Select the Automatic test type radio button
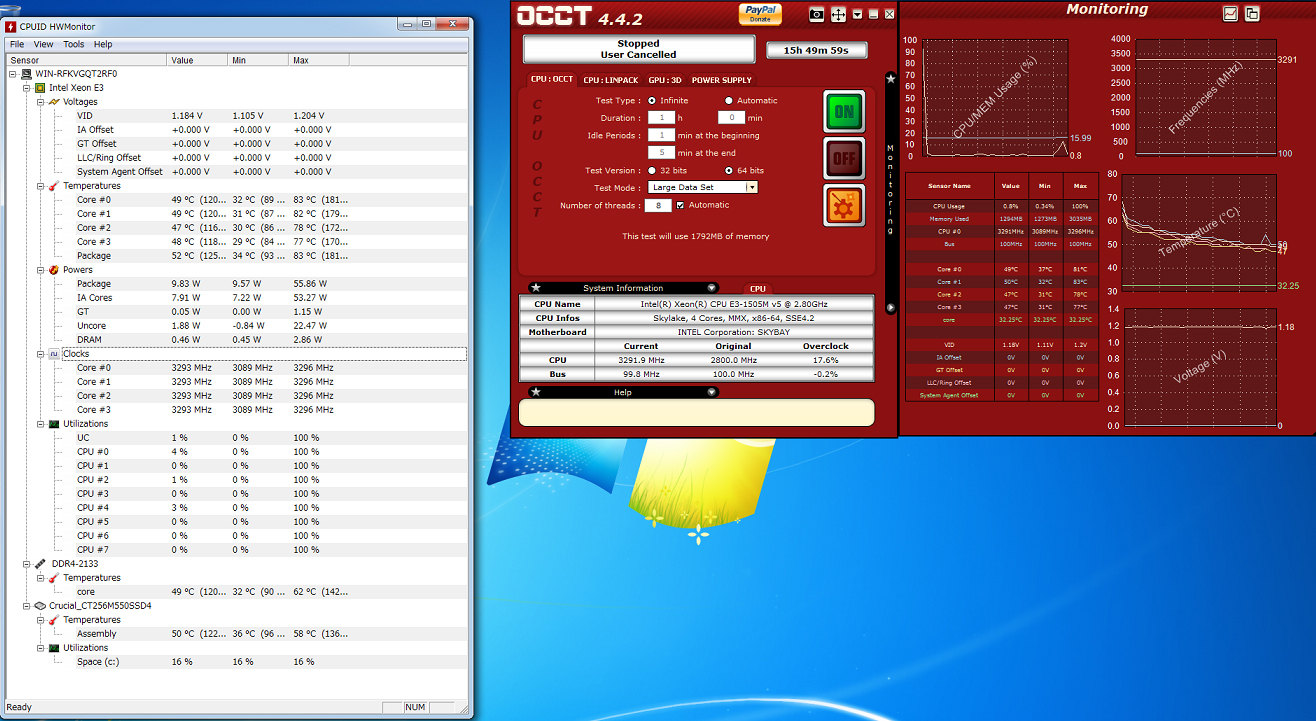 729,101
